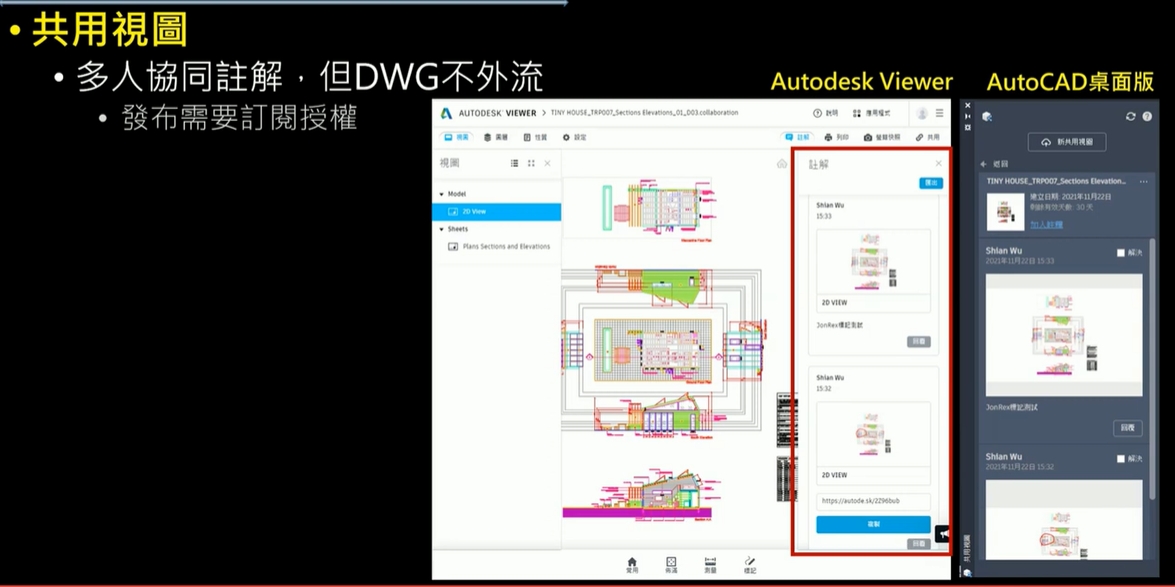This screenshot has height=587, width=1175.
Task: Select Plans Sections and Elevations sheet
Action: click(505, 246)
